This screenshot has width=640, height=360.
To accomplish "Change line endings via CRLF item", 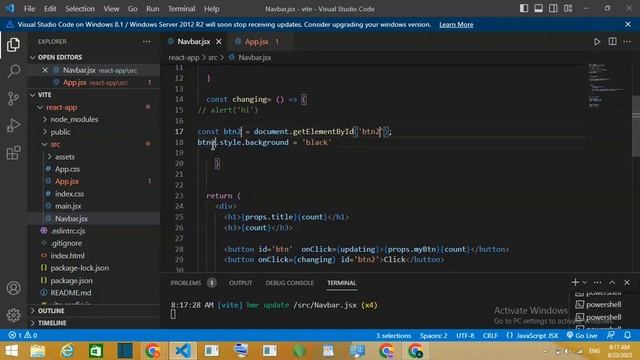I will click(x=490, y=336).
